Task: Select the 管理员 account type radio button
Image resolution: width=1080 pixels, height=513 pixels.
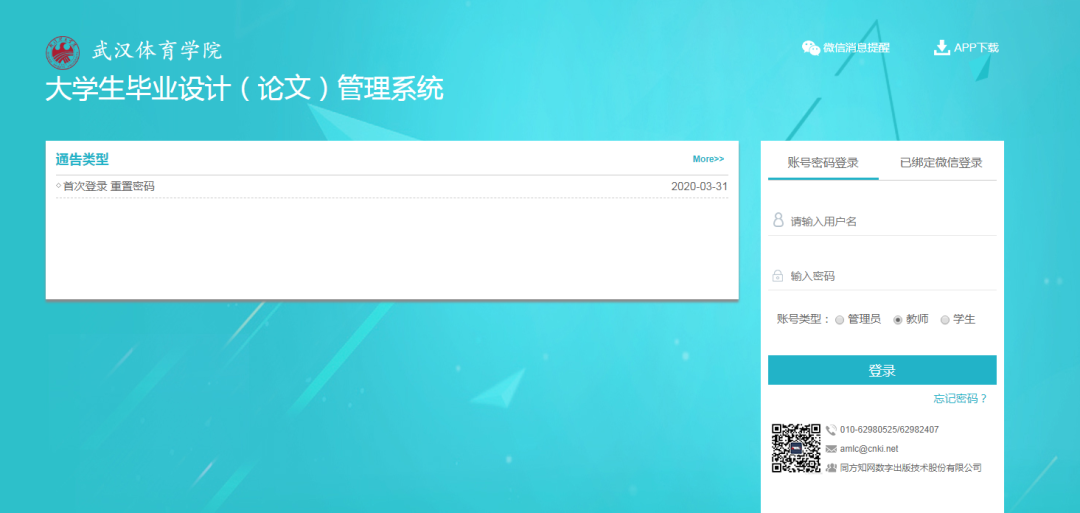Action: (839, 320)
